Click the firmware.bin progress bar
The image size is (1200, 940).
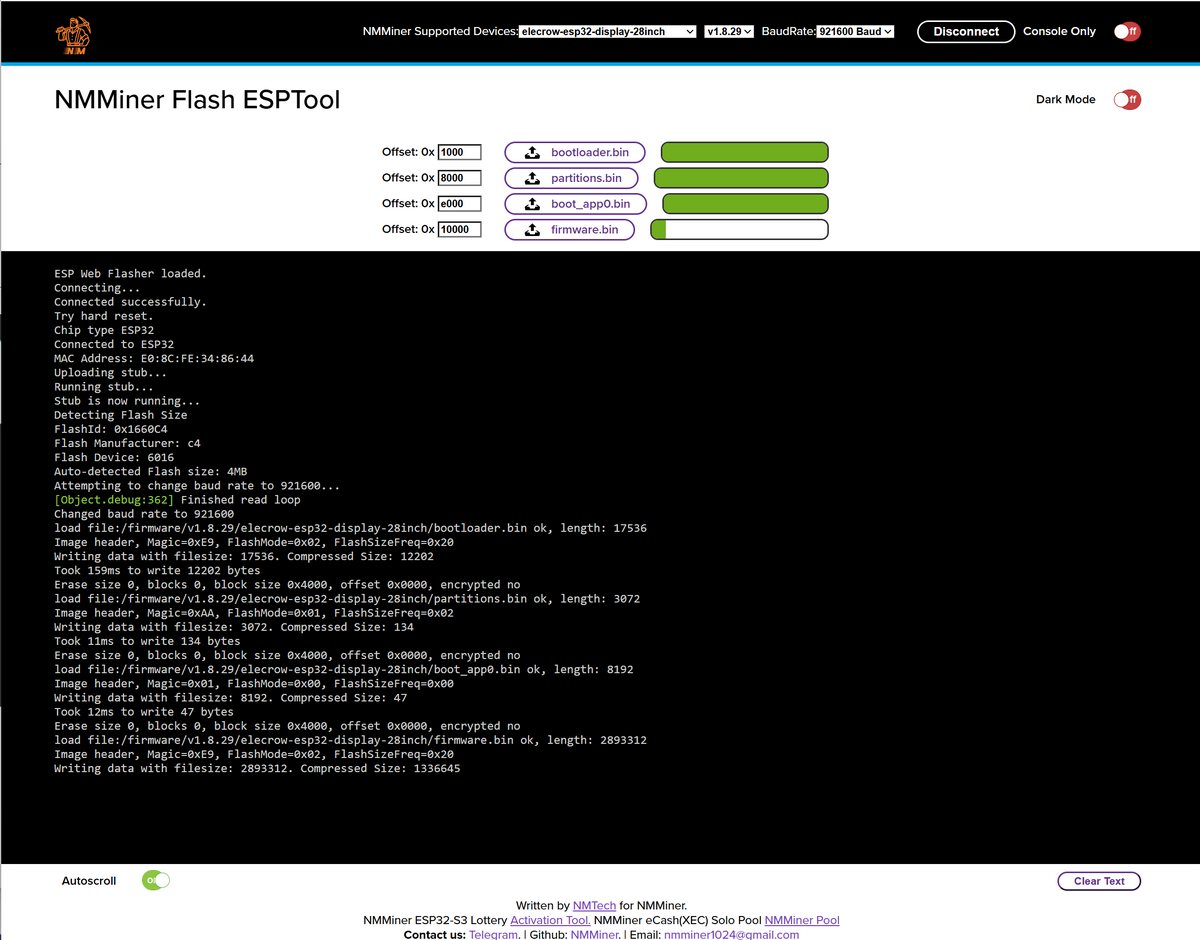click(739, 230)
